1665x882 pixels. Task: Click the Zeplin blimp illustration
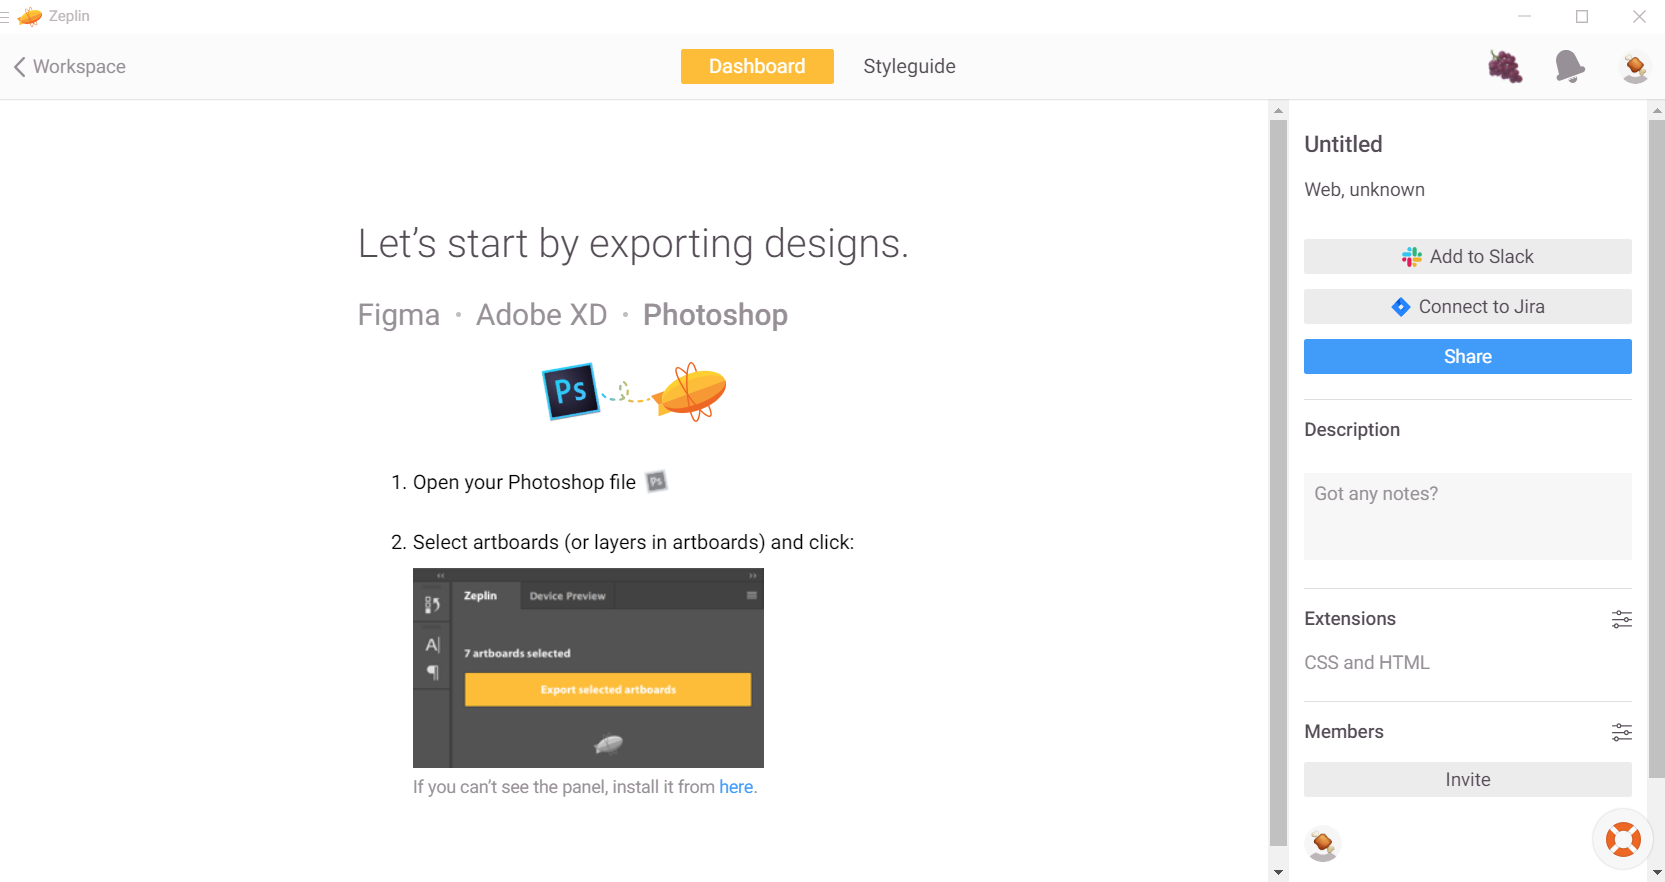tap(689, 391)
